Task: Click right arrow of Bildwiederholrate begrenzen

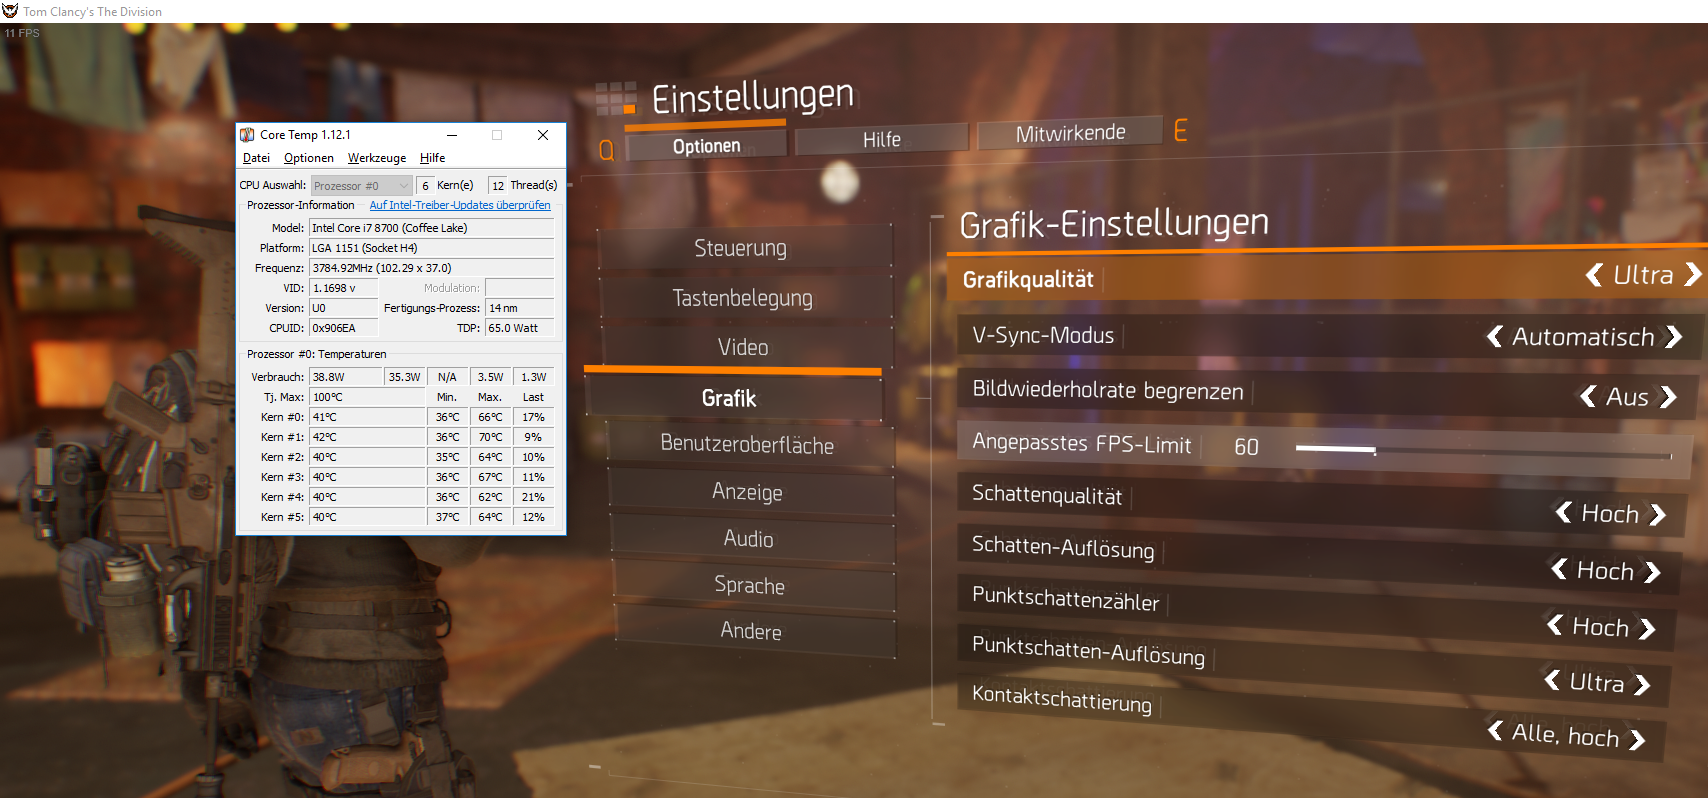Action: click(1668, 397)
